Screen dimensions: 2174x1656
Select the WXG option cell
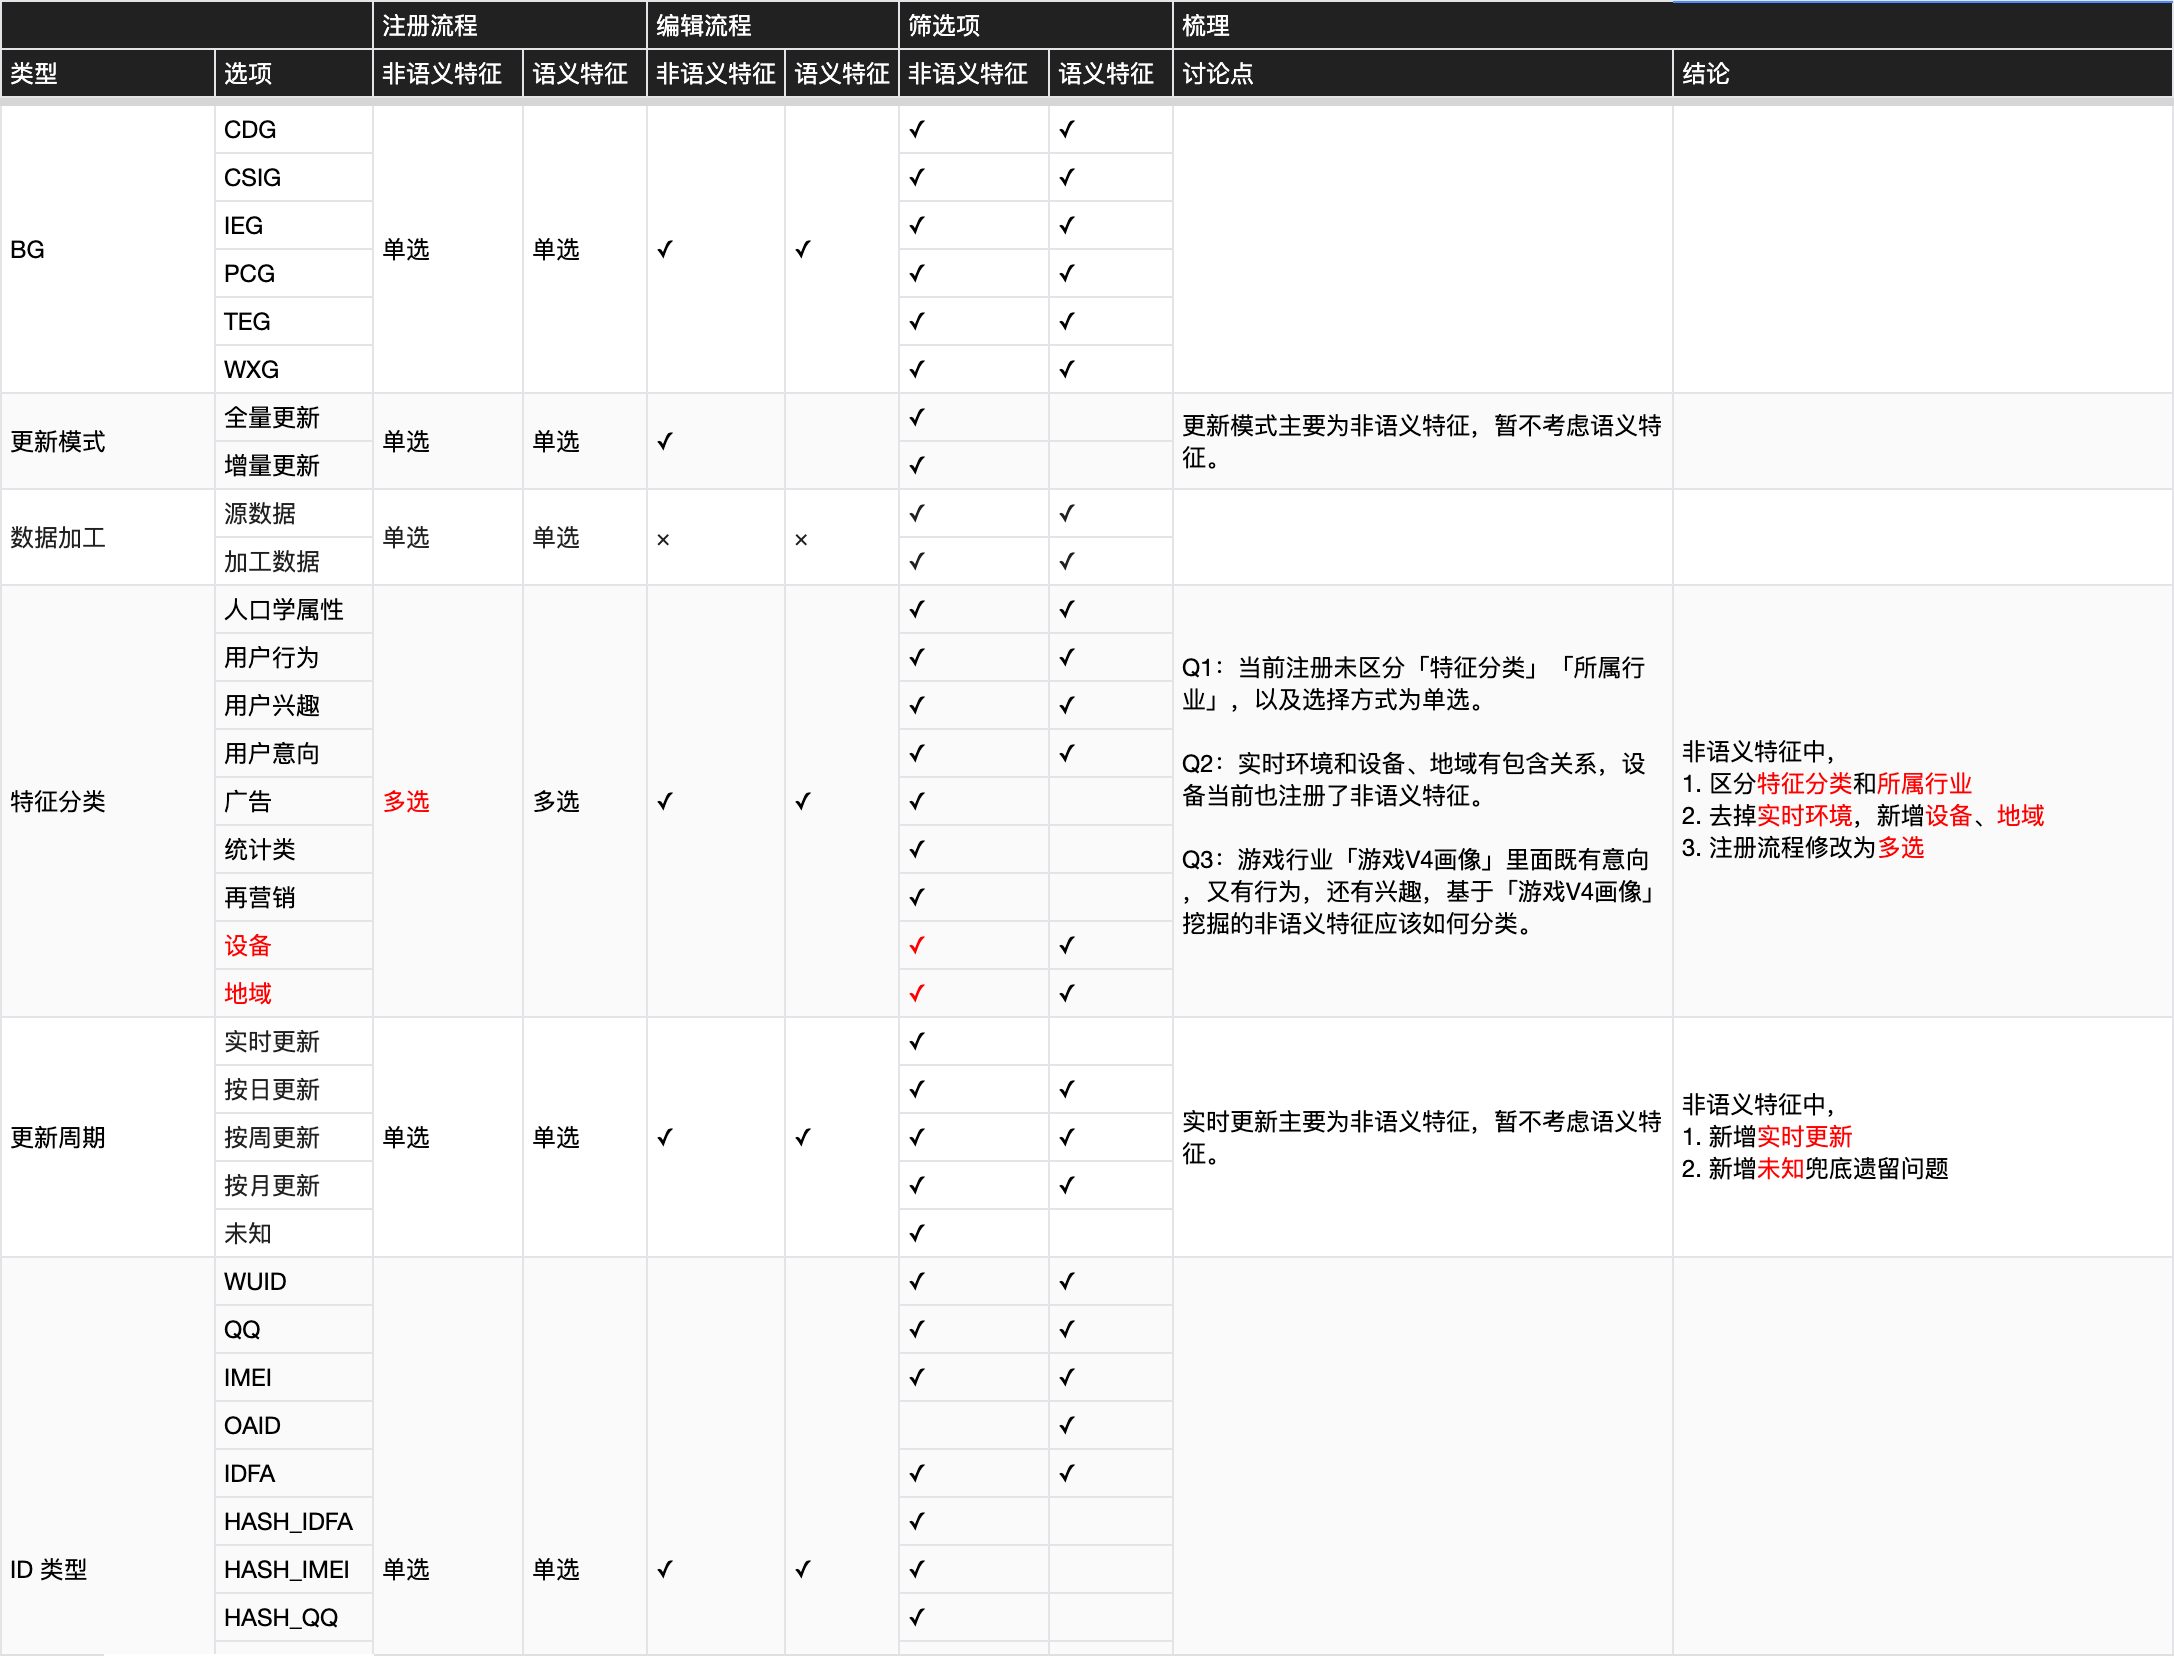pyautogui.click(x=294, y=369)
